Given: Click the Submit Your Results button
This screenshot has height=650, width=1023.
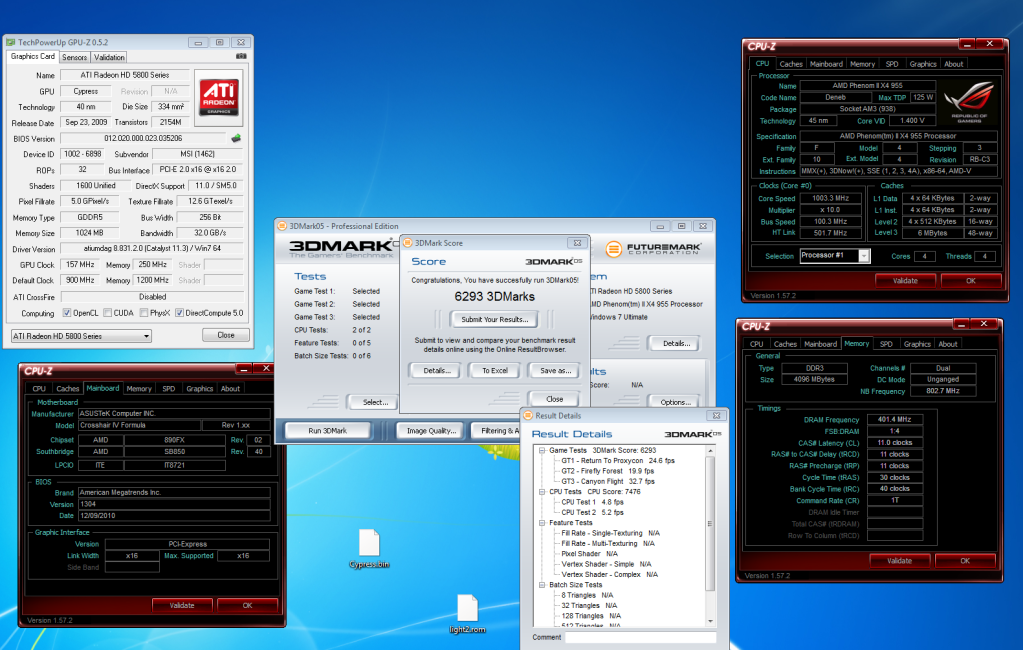Looking at the screenshot, I should [x=494, y=319].
